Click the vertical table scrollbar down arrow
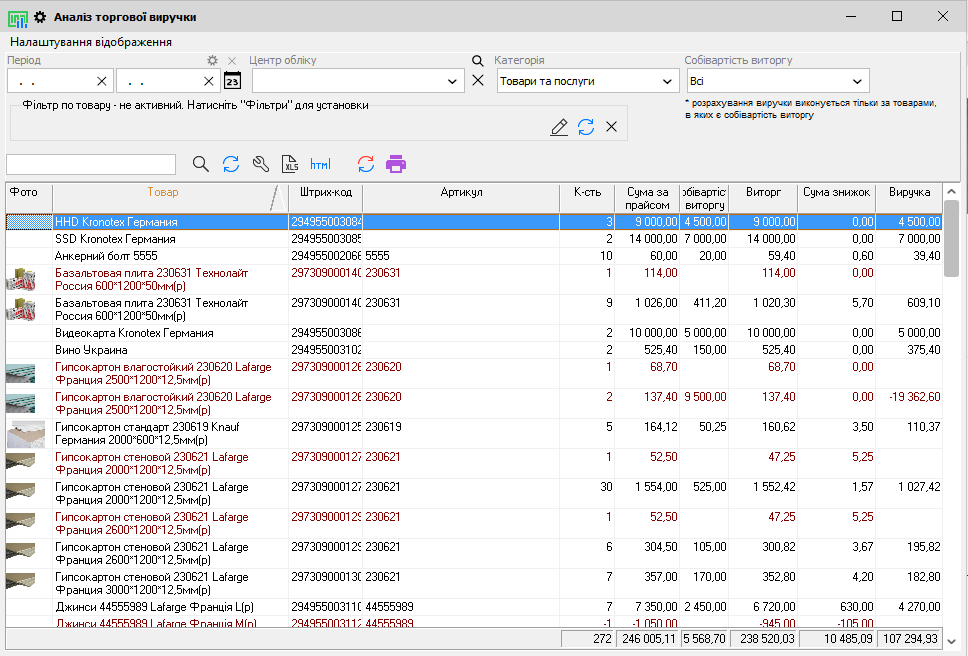 951,641
